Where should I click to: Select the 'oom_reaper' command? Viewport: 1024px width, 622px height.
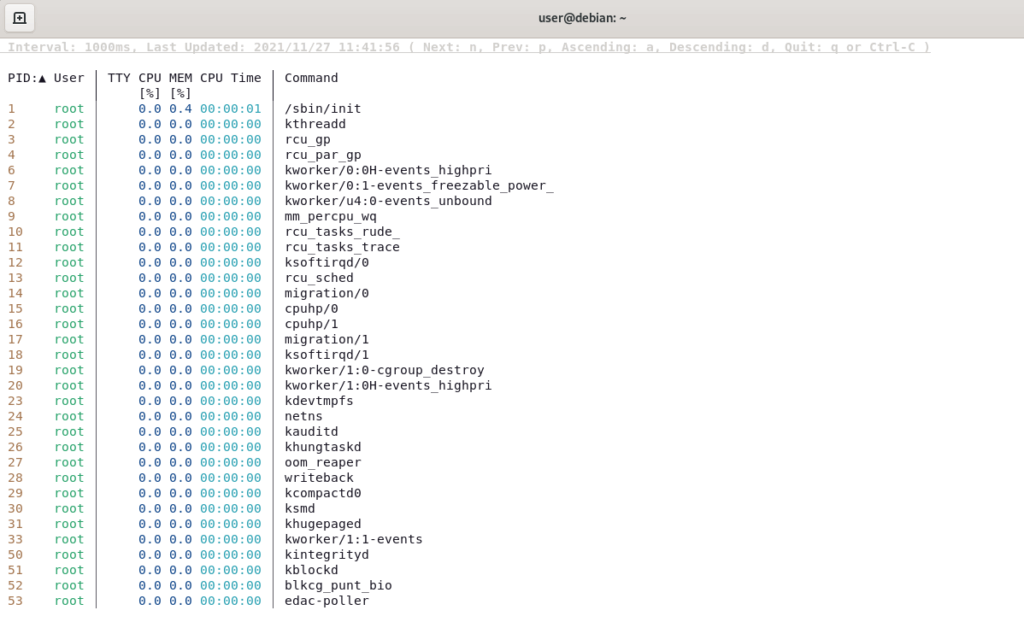pos(323,462)
